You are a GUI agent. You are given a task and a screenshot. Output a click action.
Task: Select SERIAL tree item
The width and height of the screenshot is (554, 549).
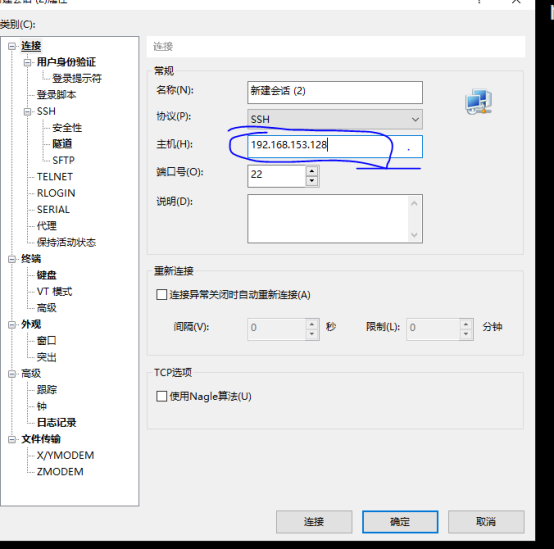click(x=53, y=209)
